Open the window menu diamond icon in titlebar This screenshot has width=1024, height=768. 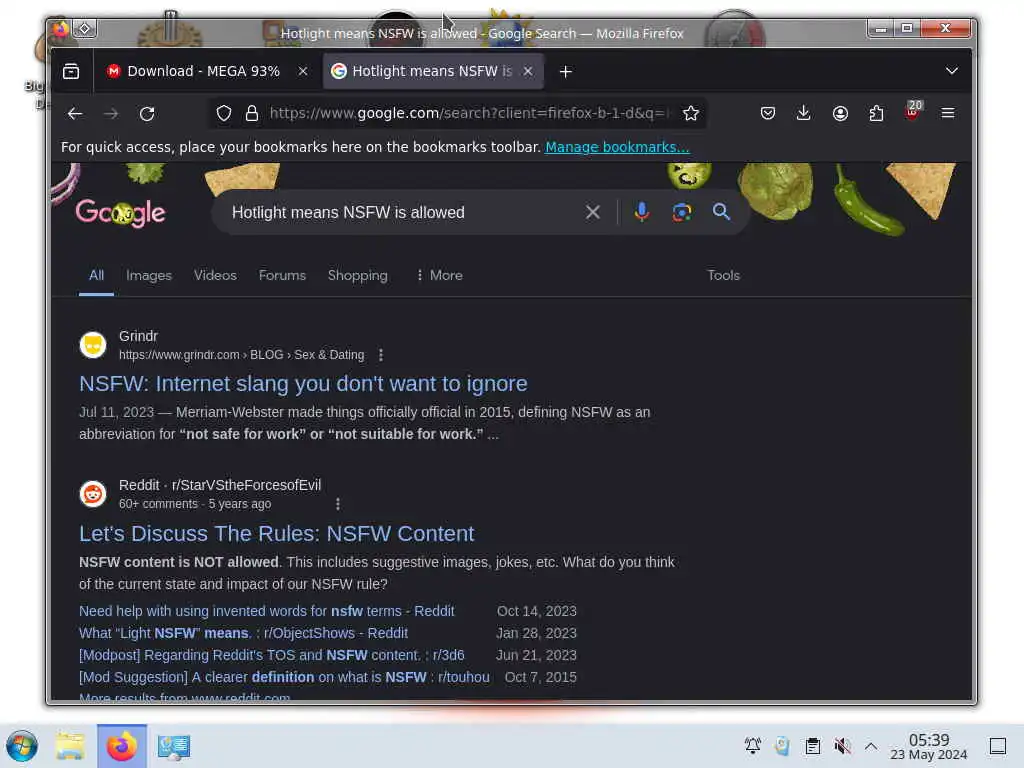point(85,29)
